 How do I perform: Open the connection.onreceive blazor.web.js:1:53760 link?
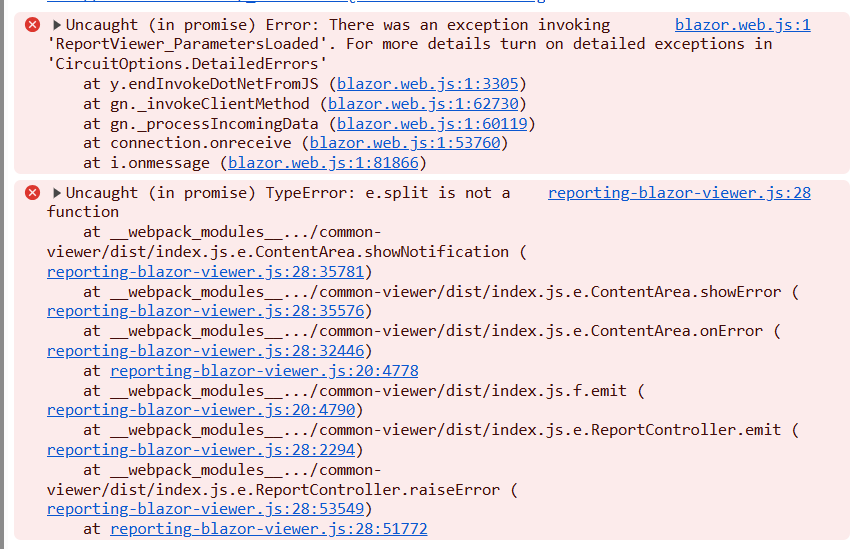(403, 143)
